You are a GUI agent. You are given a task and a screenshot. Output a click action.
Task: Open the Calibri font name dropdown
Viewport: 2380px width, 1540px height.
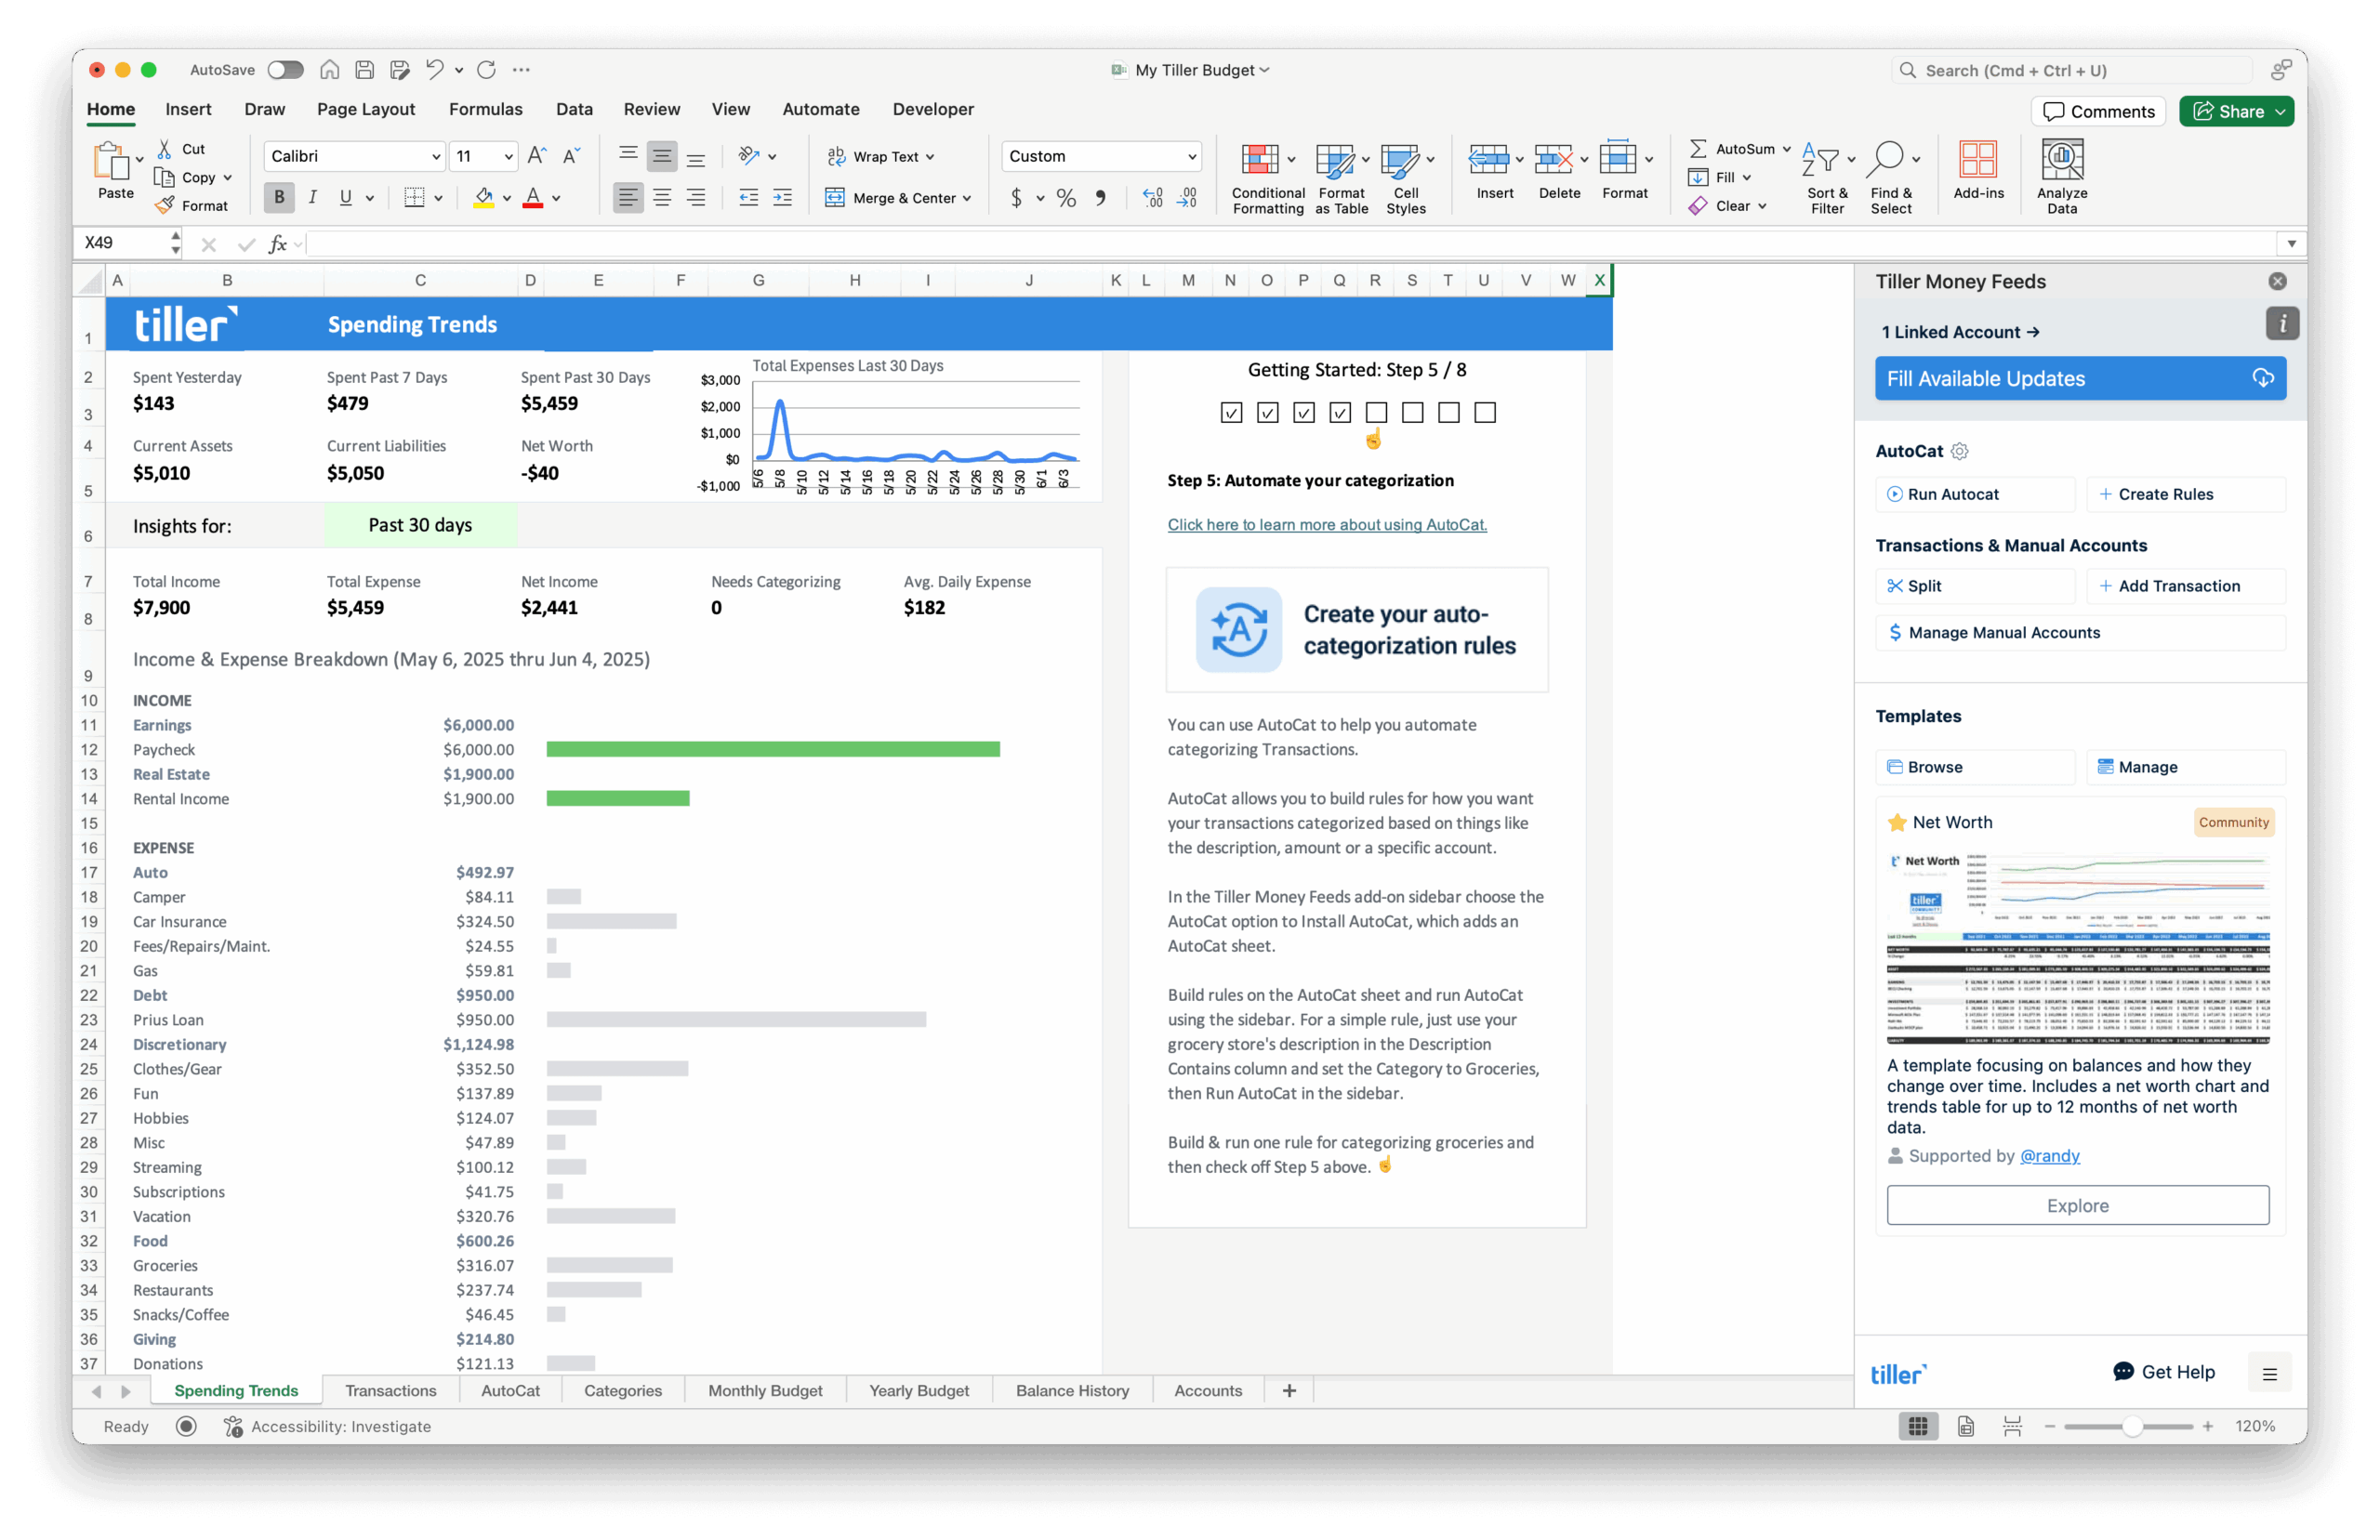click(x=354, y=156)
